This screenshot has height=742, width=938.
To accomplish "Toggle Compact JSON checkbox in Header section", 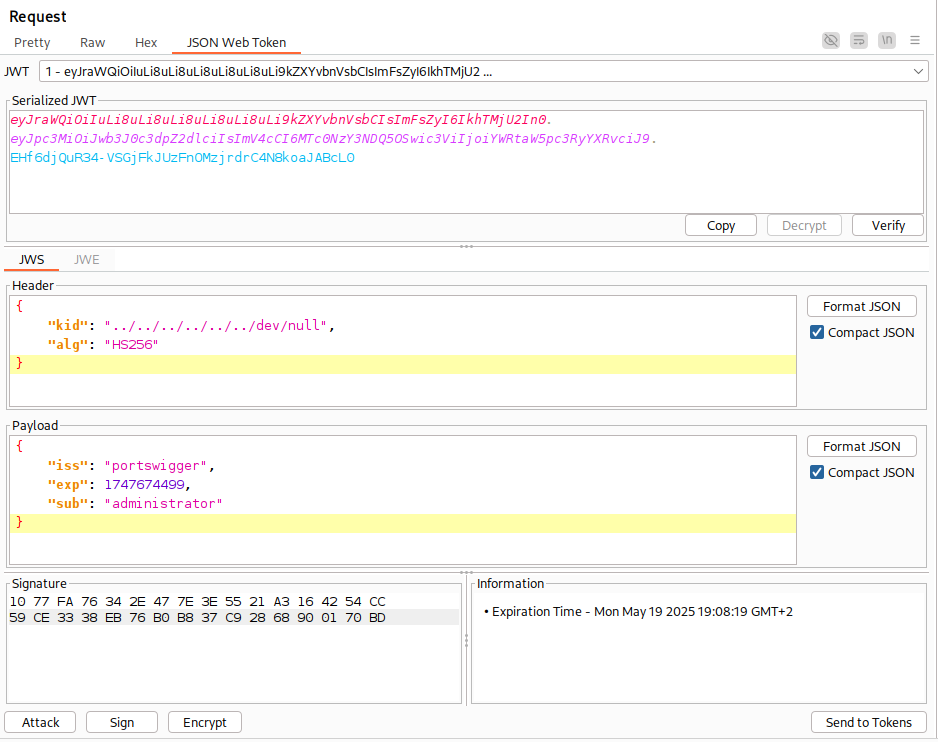I will coord(817,332).
